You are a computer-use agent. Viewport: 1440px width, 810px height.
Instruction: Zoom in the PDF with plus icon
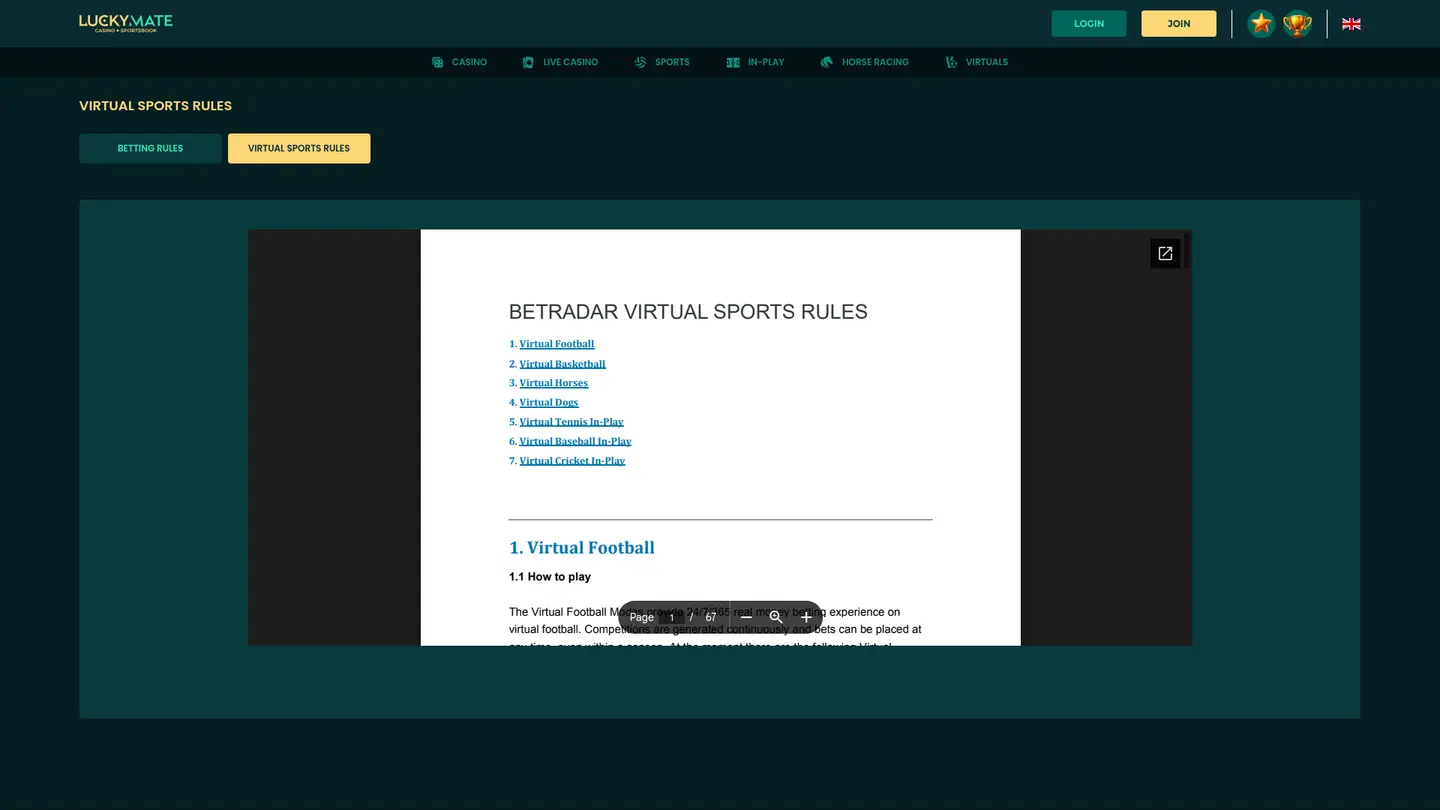click(806, 617)
